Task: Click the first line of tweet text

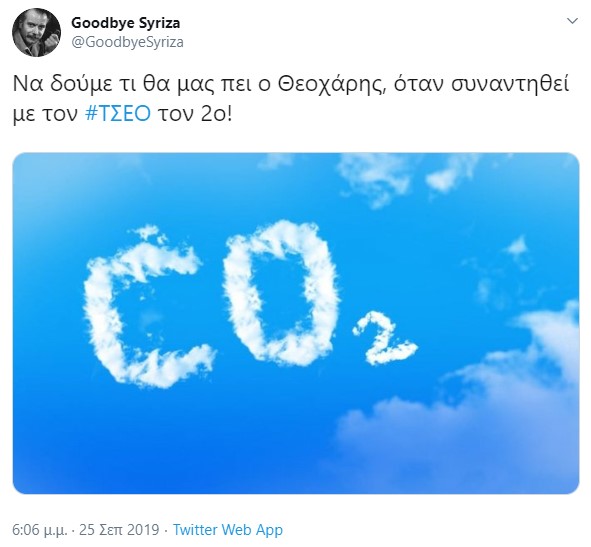Action: 291,84
